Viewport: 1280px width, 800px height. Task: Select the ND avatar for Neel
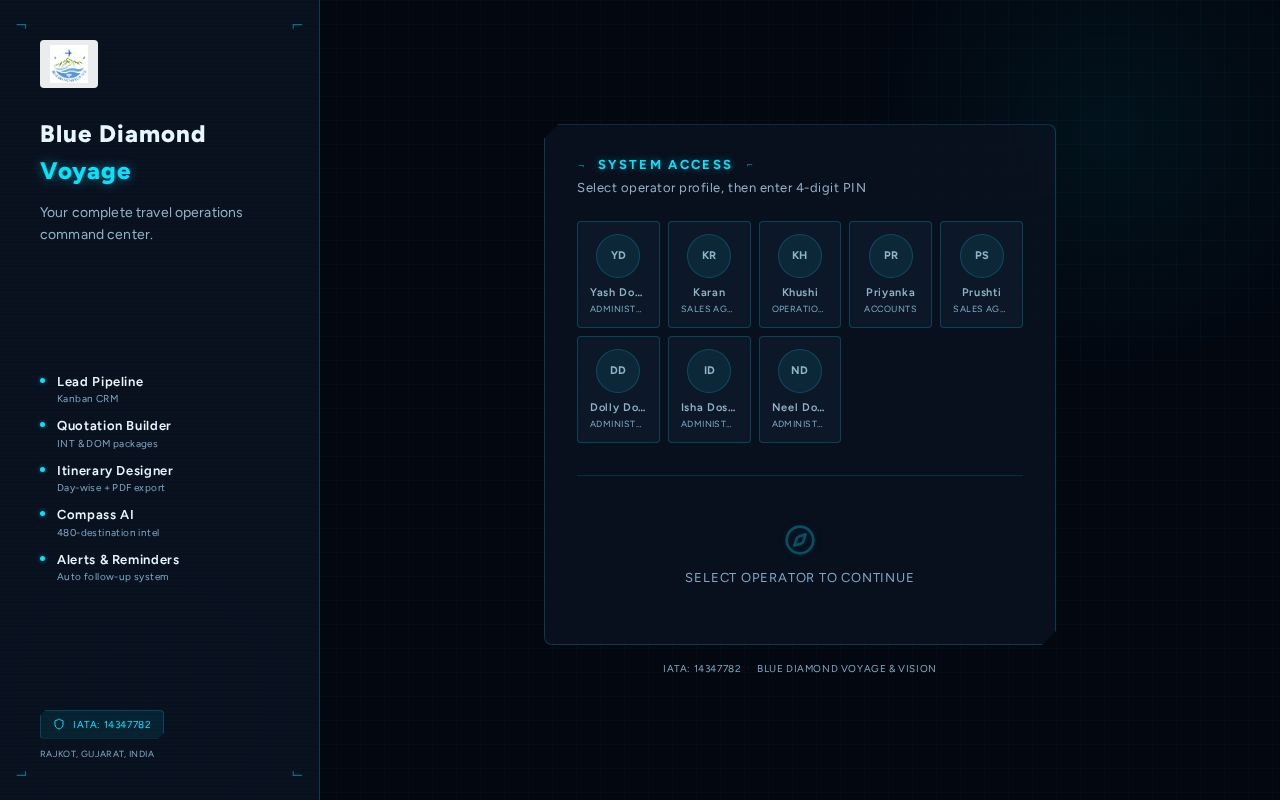[800, 371]
